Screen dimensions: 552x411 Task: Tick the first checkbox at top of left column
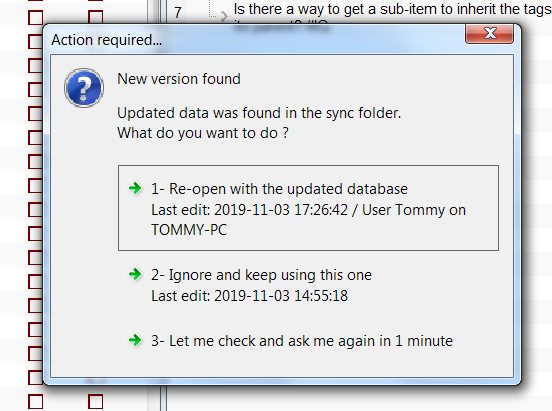tap(36, 17)
